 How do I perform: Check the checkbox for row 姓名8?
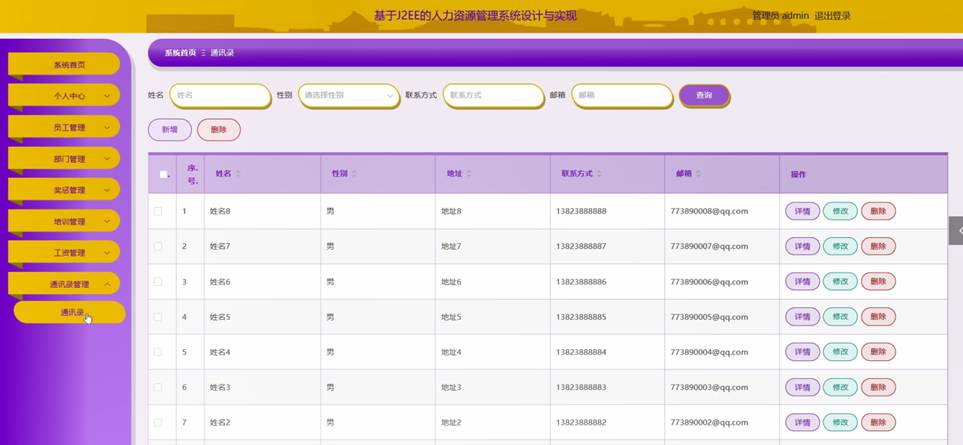point(158,211)
